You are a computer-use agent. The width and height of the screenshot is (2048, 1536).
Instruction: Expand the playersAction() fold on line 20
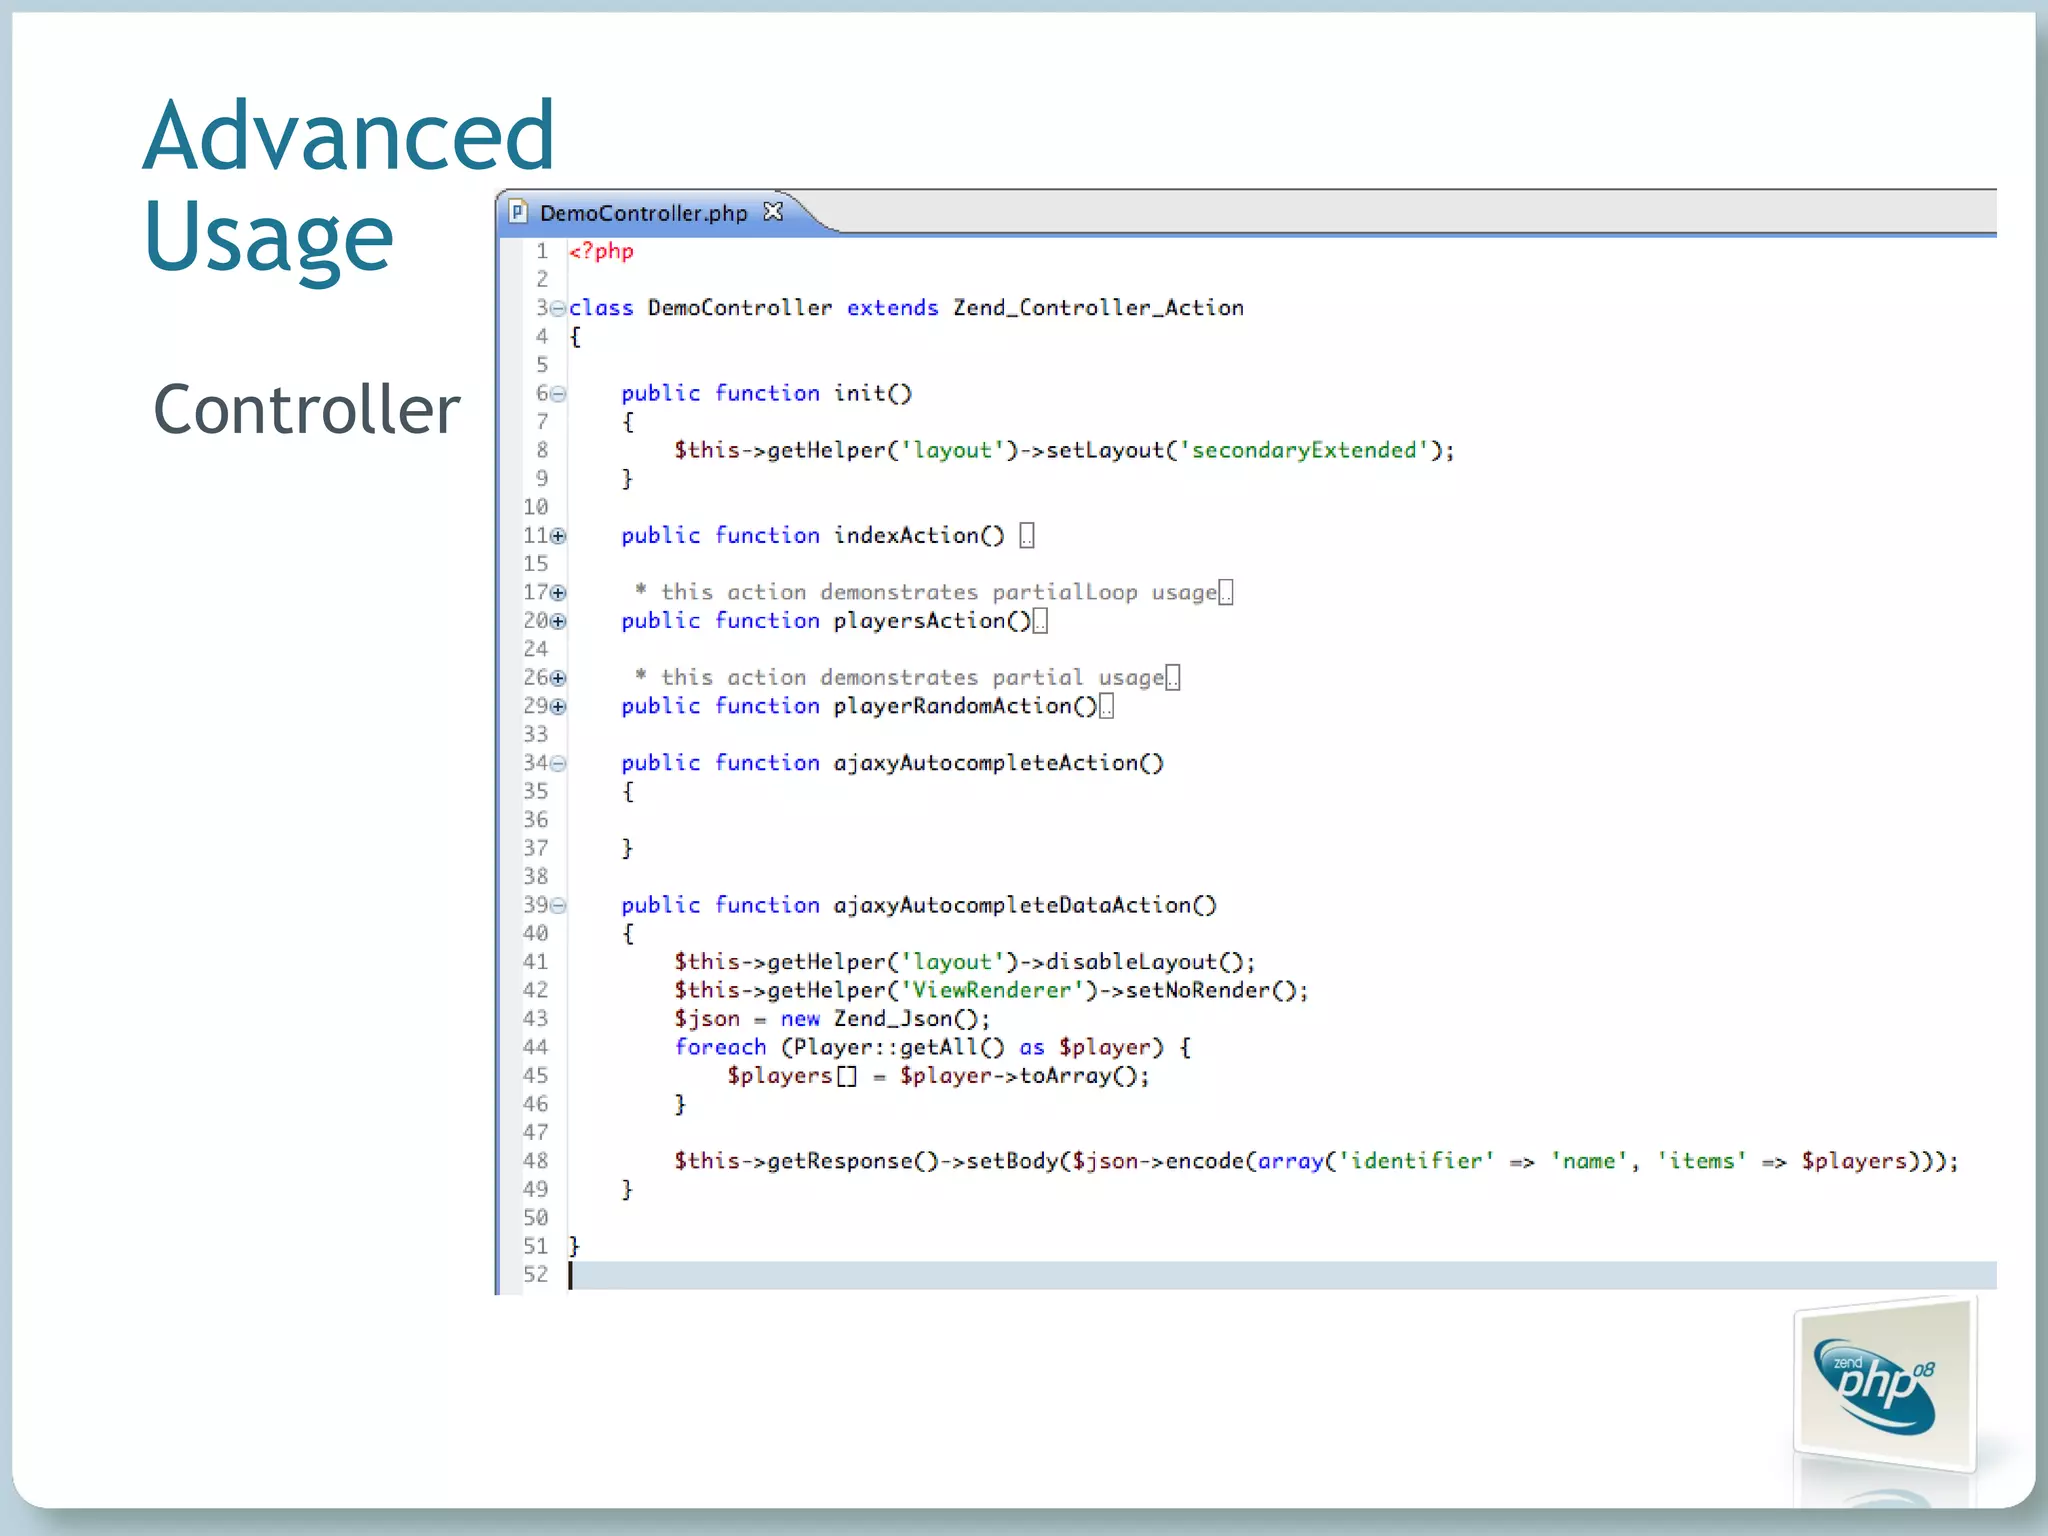(x=558, y=621)
